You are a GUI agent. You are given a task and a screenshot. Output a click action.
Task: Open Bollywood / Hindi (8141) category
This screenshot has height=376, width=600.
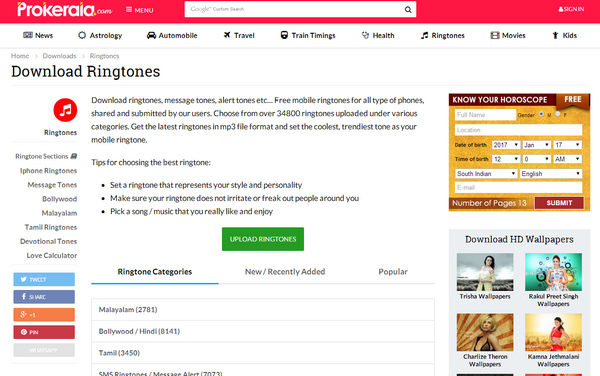pos(263,331)
